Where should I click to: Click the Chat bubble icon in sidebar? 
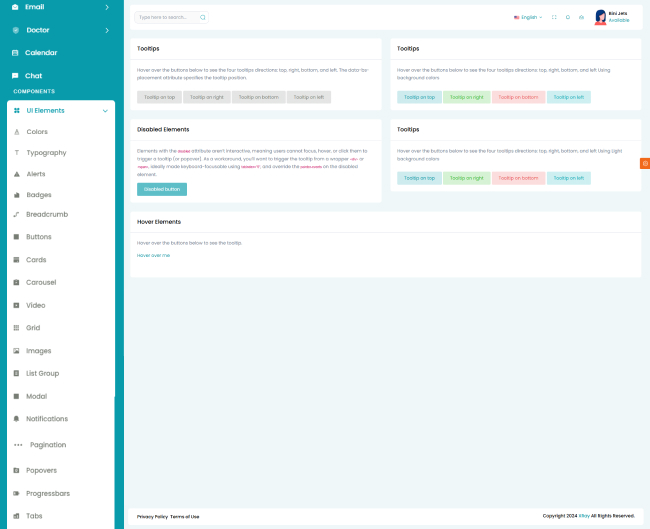pyautogui.click(x=15, y=75)
